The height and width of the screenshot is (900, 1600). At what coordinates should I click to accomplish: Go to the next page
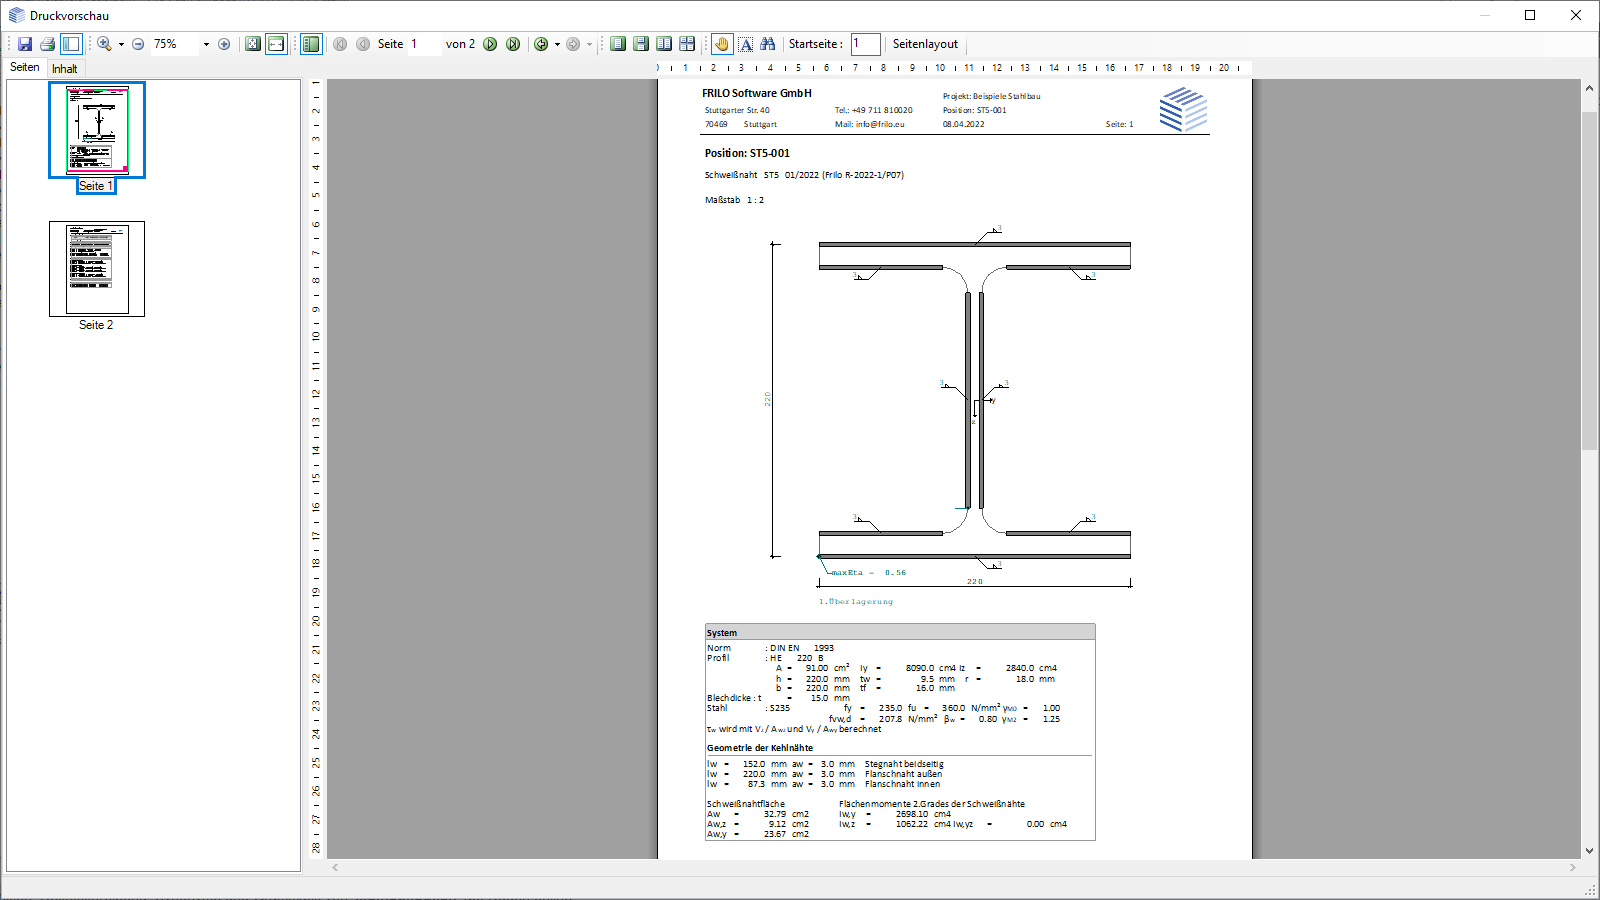click(x=490, y=44)
